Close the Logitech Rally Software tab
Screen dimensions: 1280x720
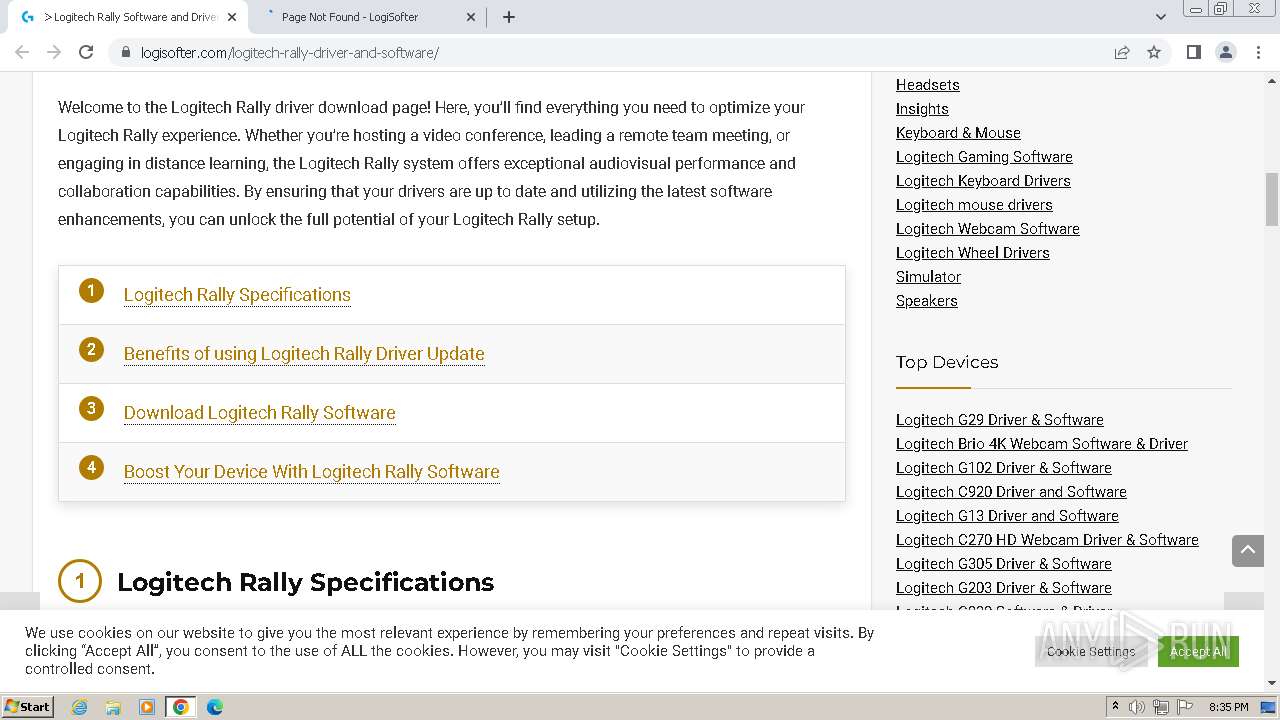coord(232,17)
